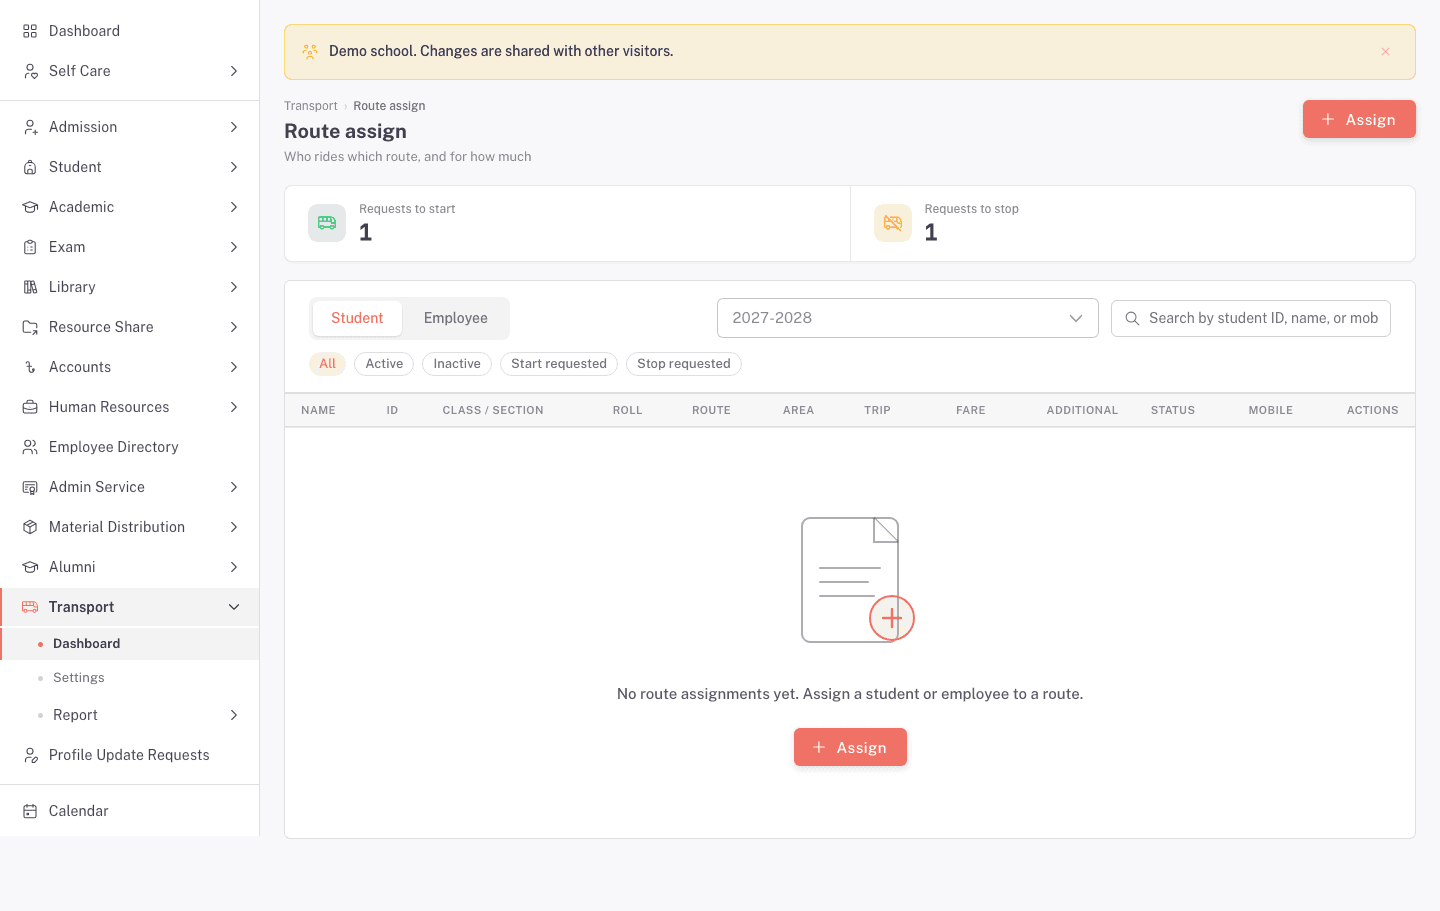Expand the Human Resources menu chevron
The image size is (1440, 911).
click(x=234, y=407)
